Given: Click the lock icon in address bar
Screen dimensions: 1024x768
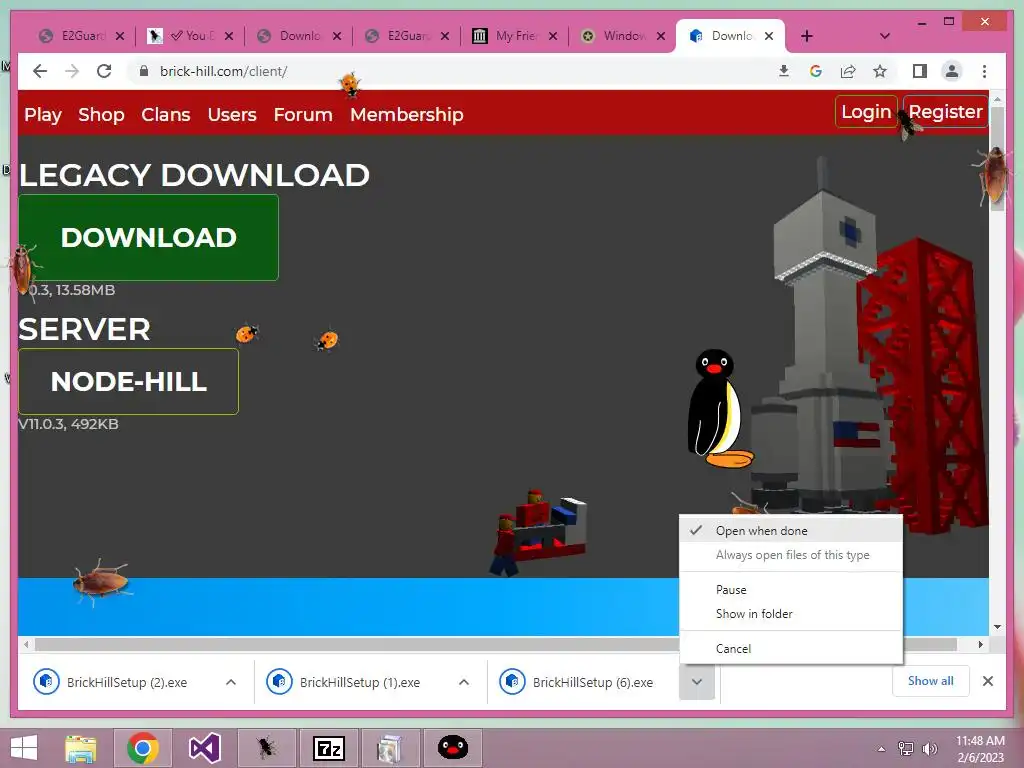Looking at the screenshot, I should coord(144,71).
